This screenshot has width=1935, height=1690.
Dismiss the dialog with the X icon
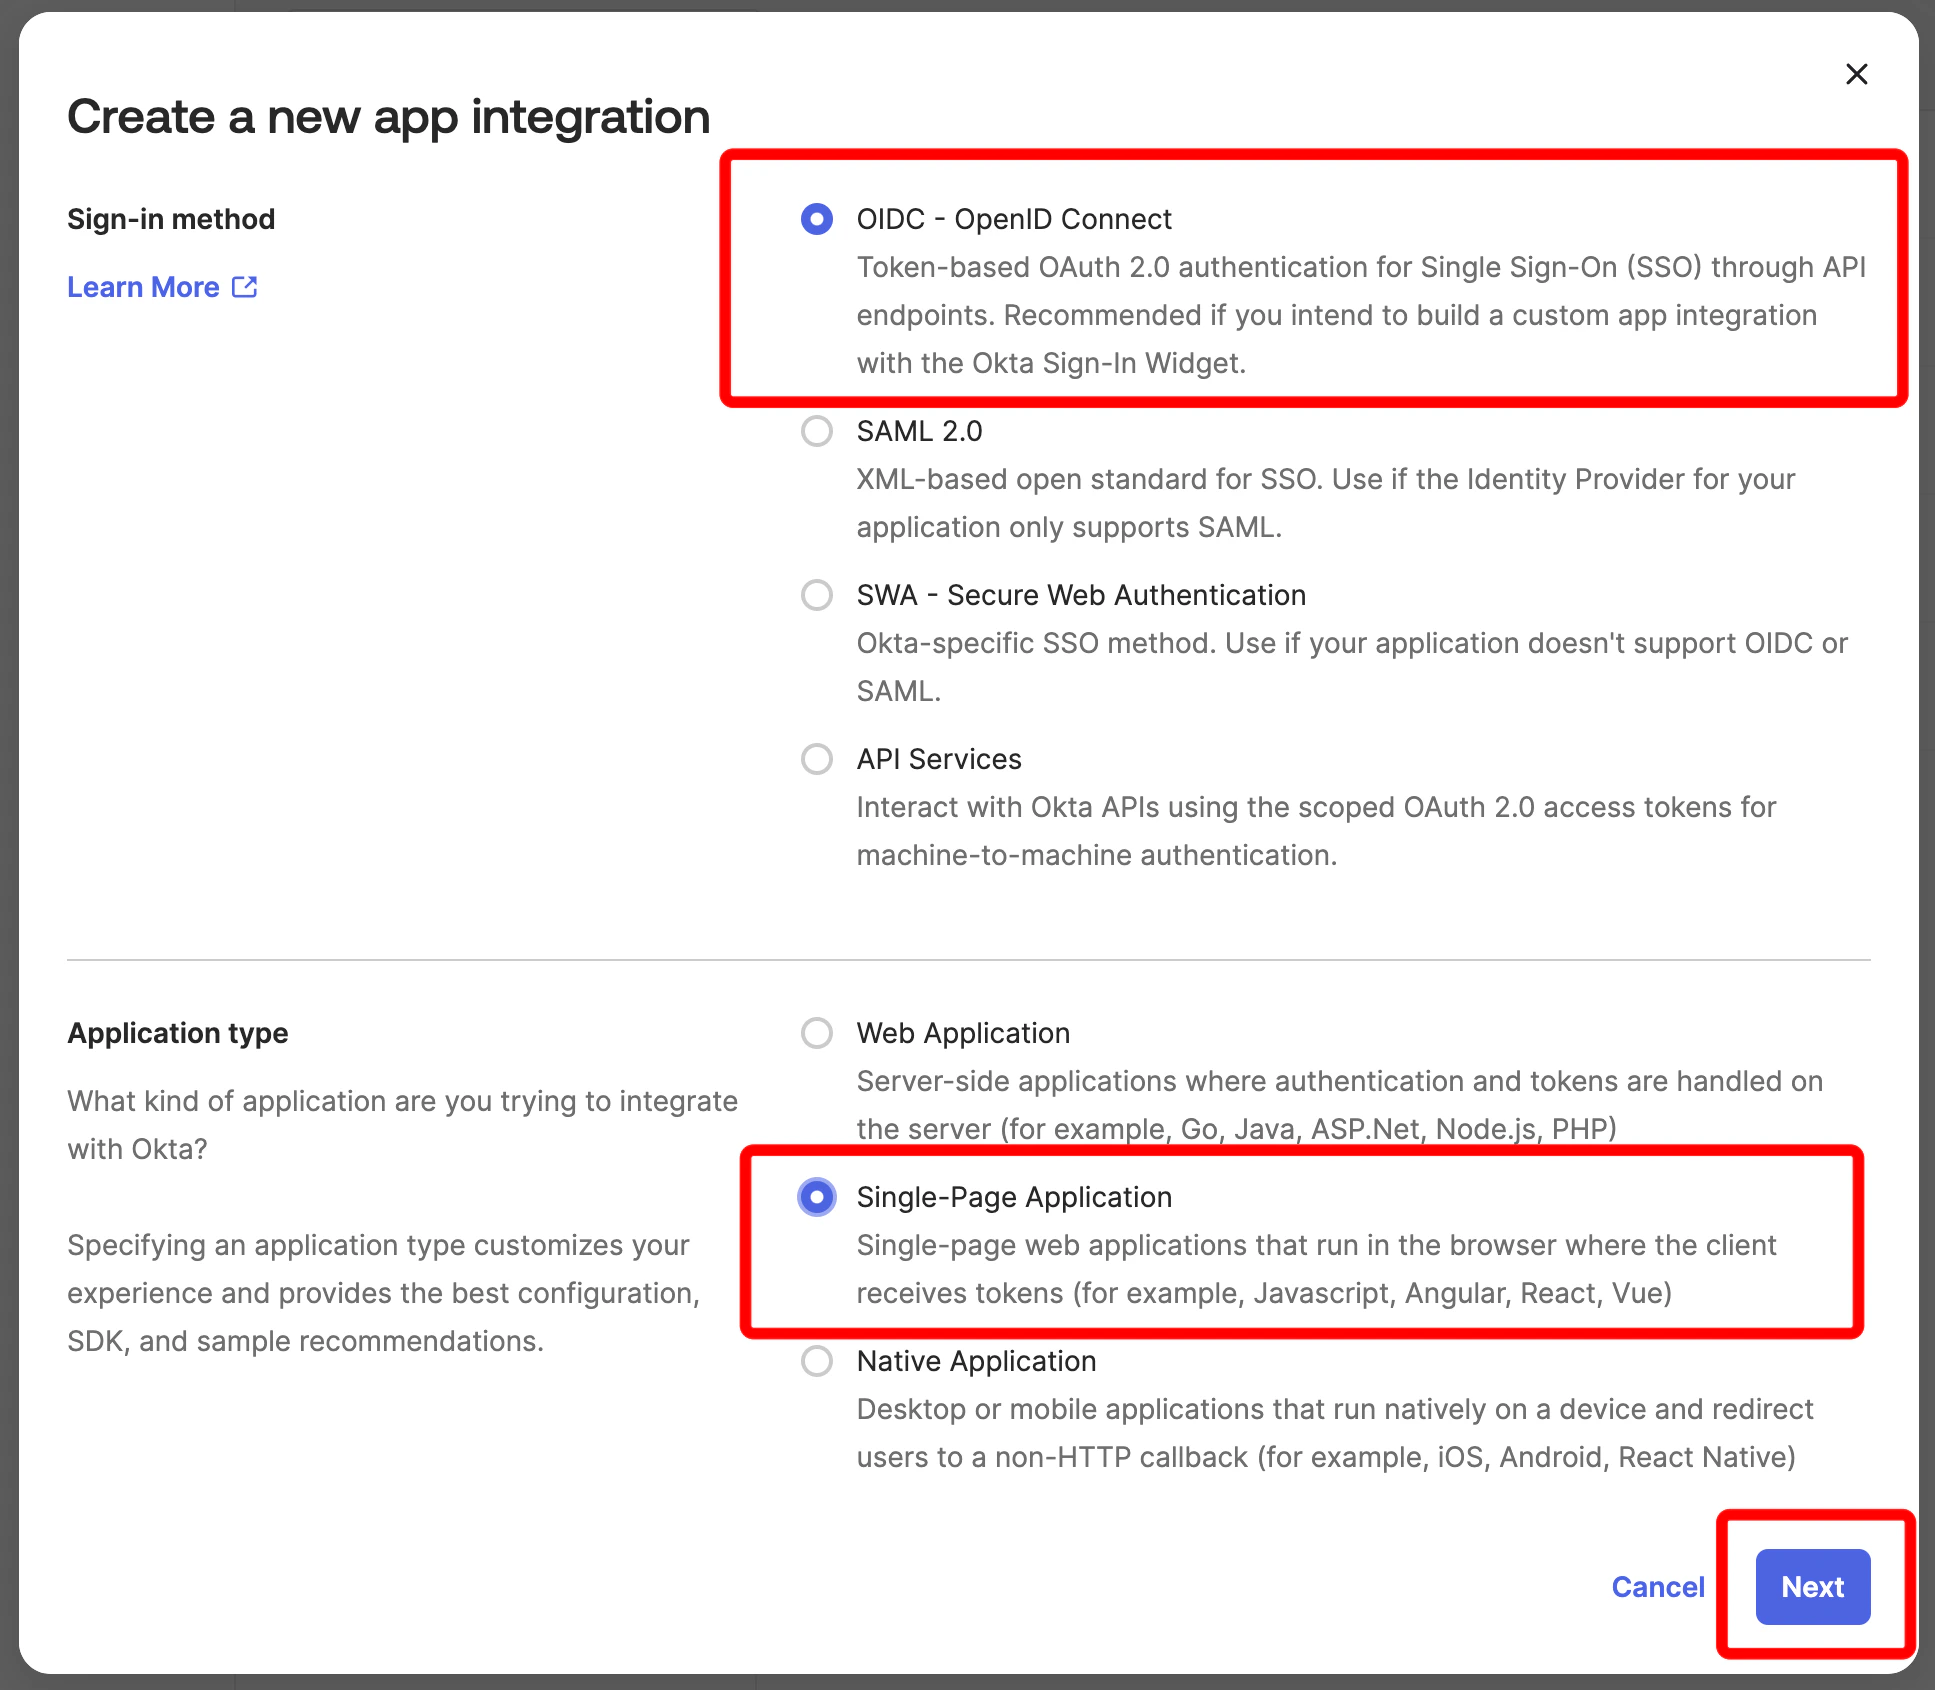[x=1857, y=74]
